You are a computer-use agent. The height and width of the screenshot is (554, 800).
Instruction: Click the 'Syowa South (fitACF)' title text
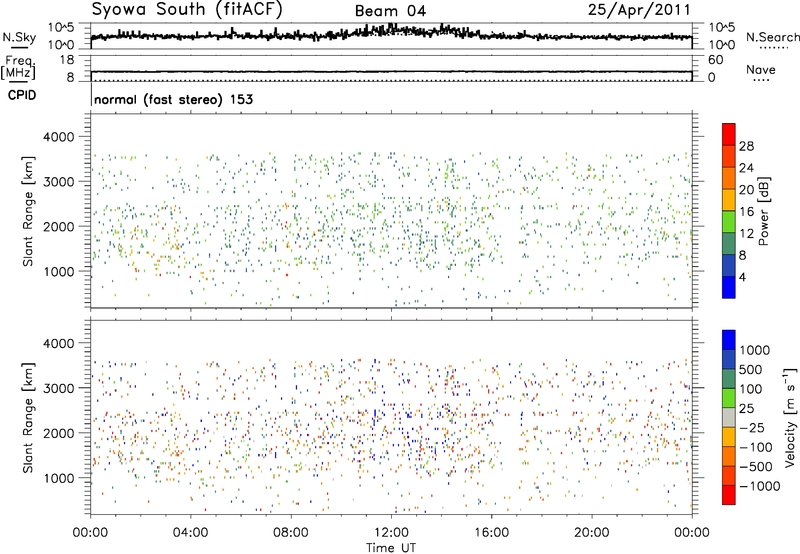[187, 10]
